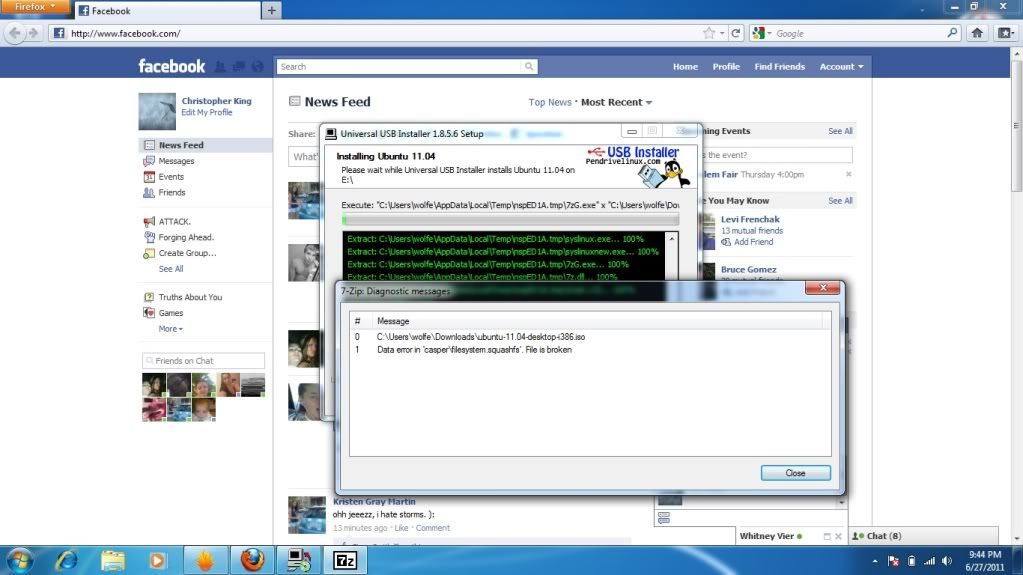Click See All for Upcoming Events

(x=840, y=131)
